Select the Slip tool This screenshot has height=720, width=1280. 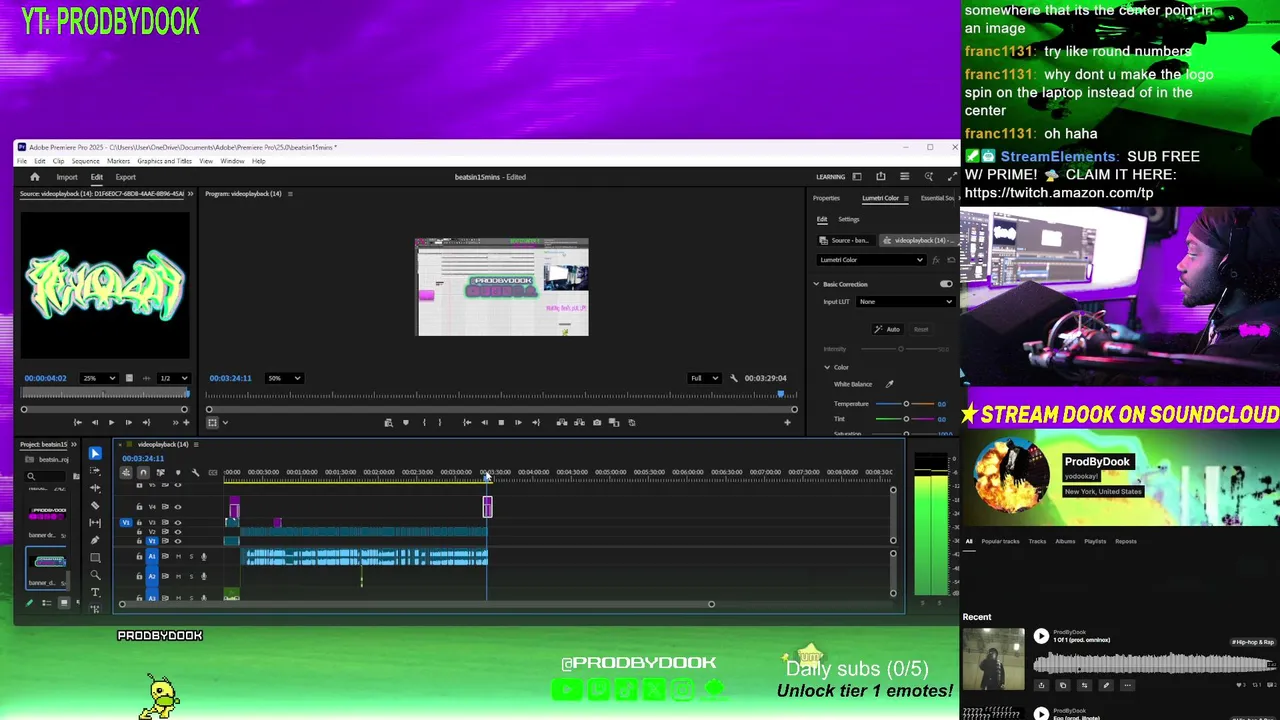[x=95, y=522]
